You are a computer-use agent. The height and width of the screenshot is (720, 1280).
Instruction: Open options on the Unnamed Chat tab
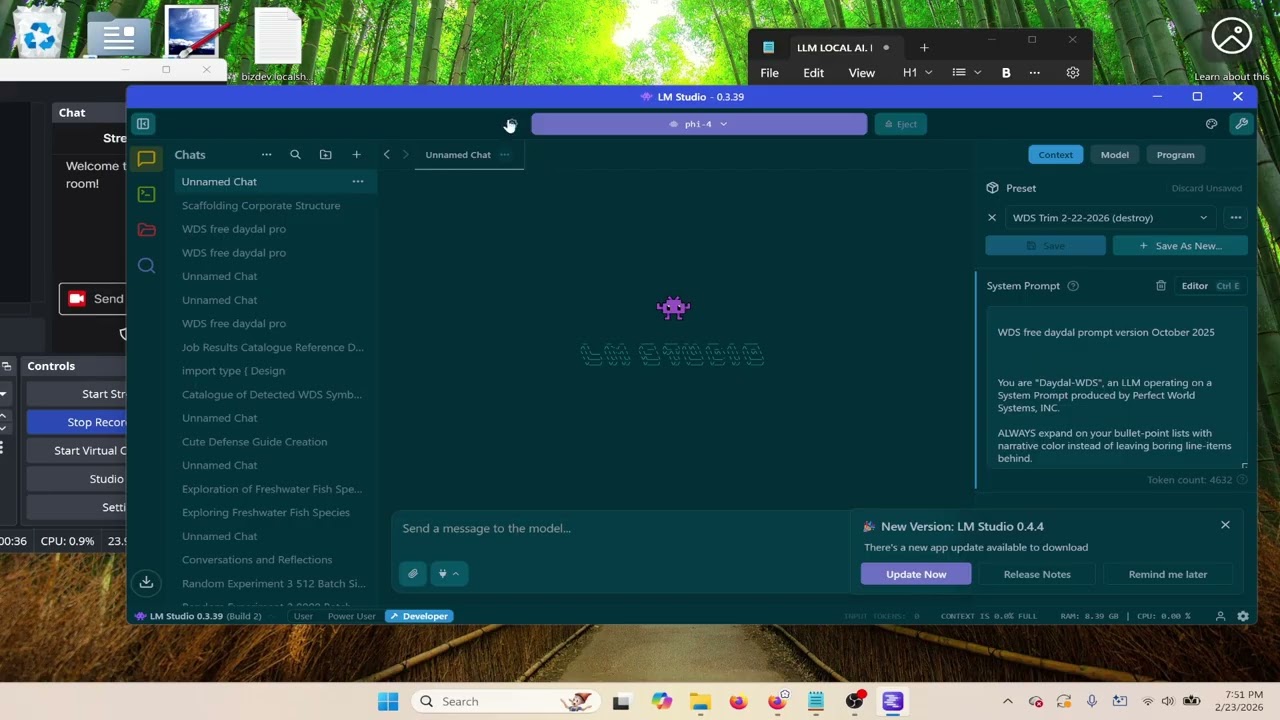tap(505, 155)
